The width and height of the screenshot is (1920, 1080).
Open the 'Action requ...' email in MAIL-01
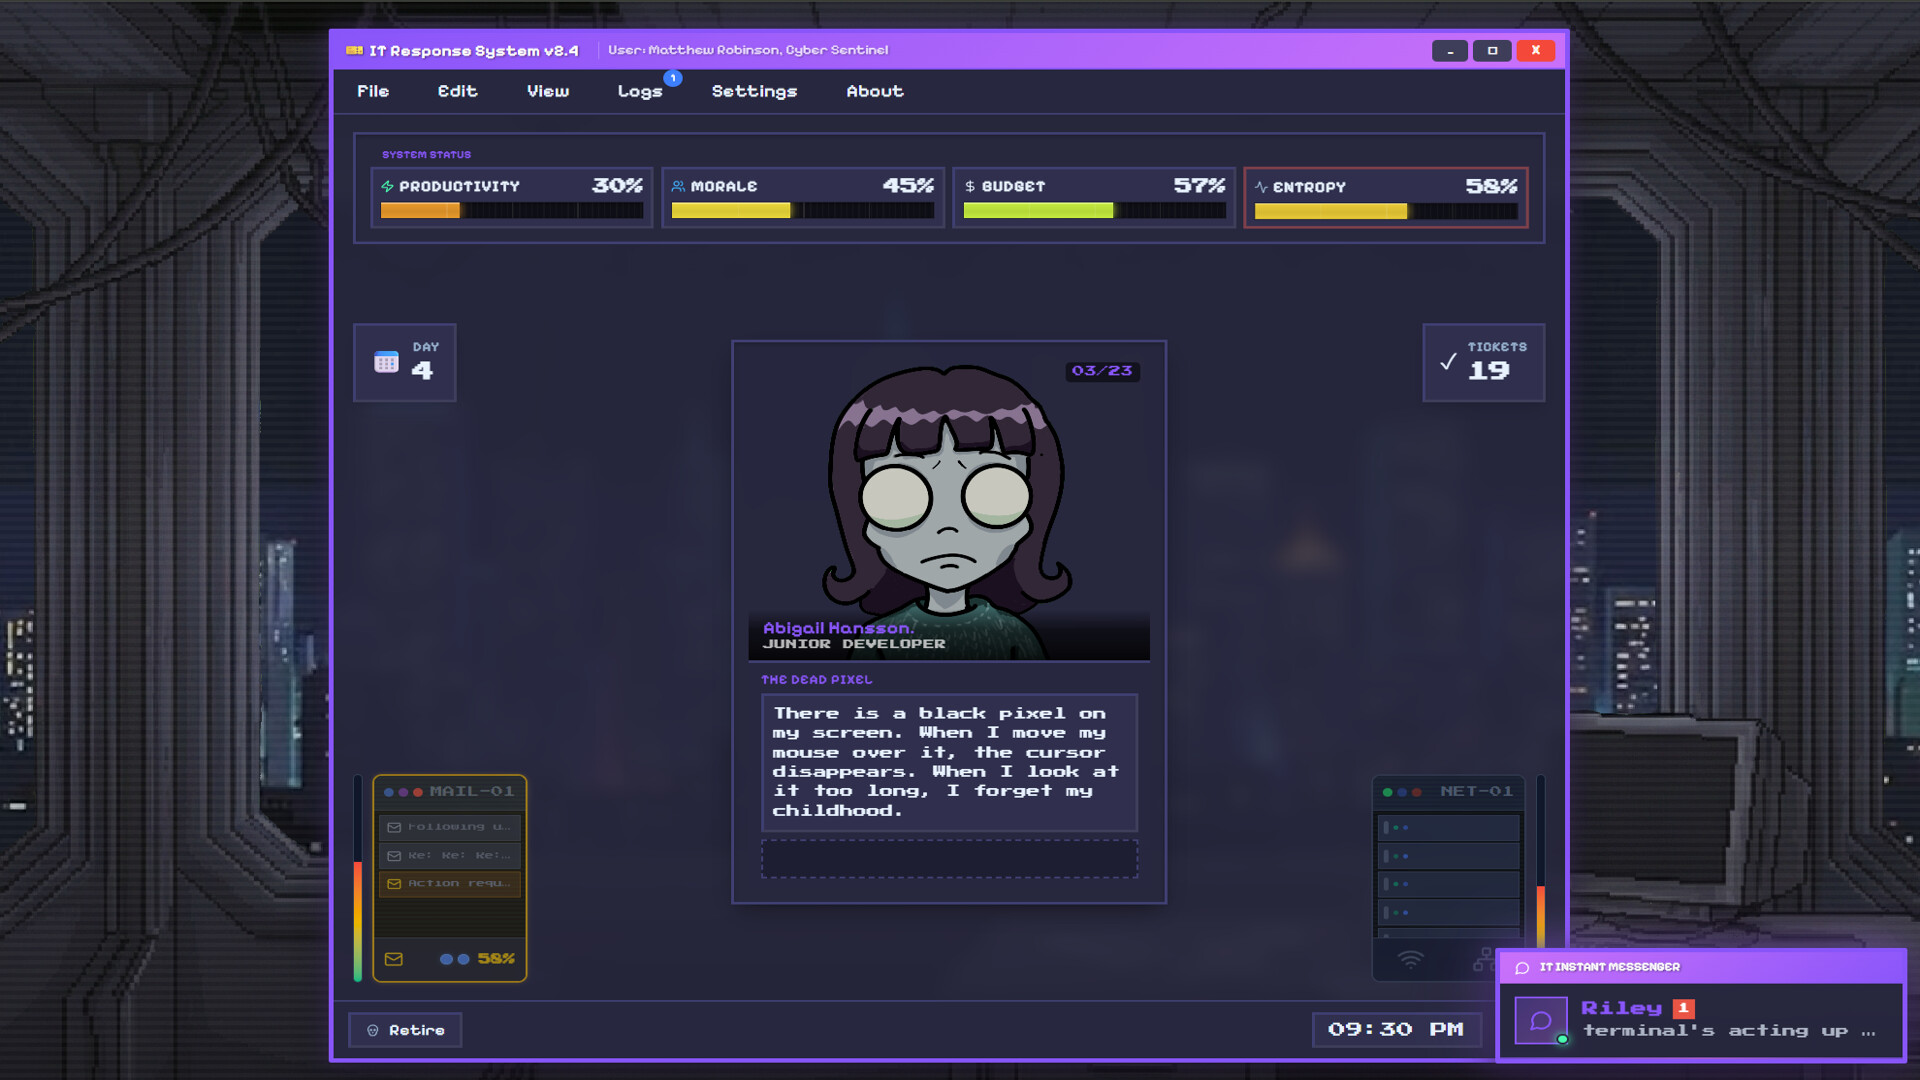point(450,884)
